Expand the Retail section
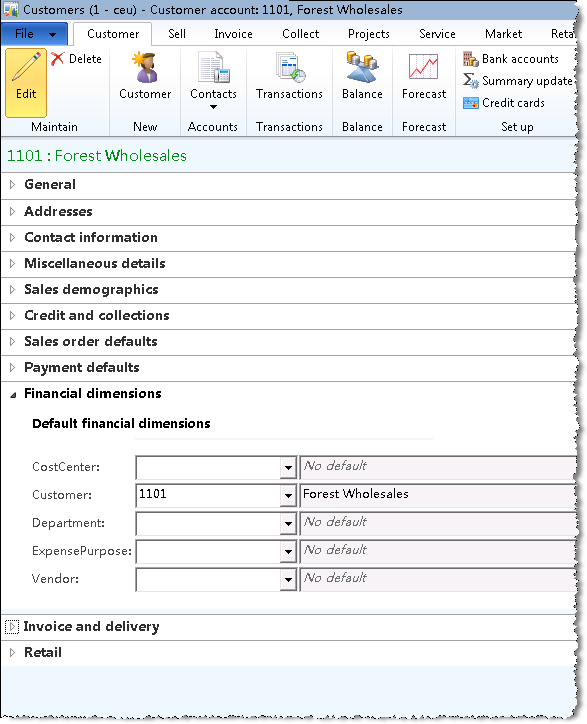The image size is (587, 724). pyautogui.click(x=12, y=652)
